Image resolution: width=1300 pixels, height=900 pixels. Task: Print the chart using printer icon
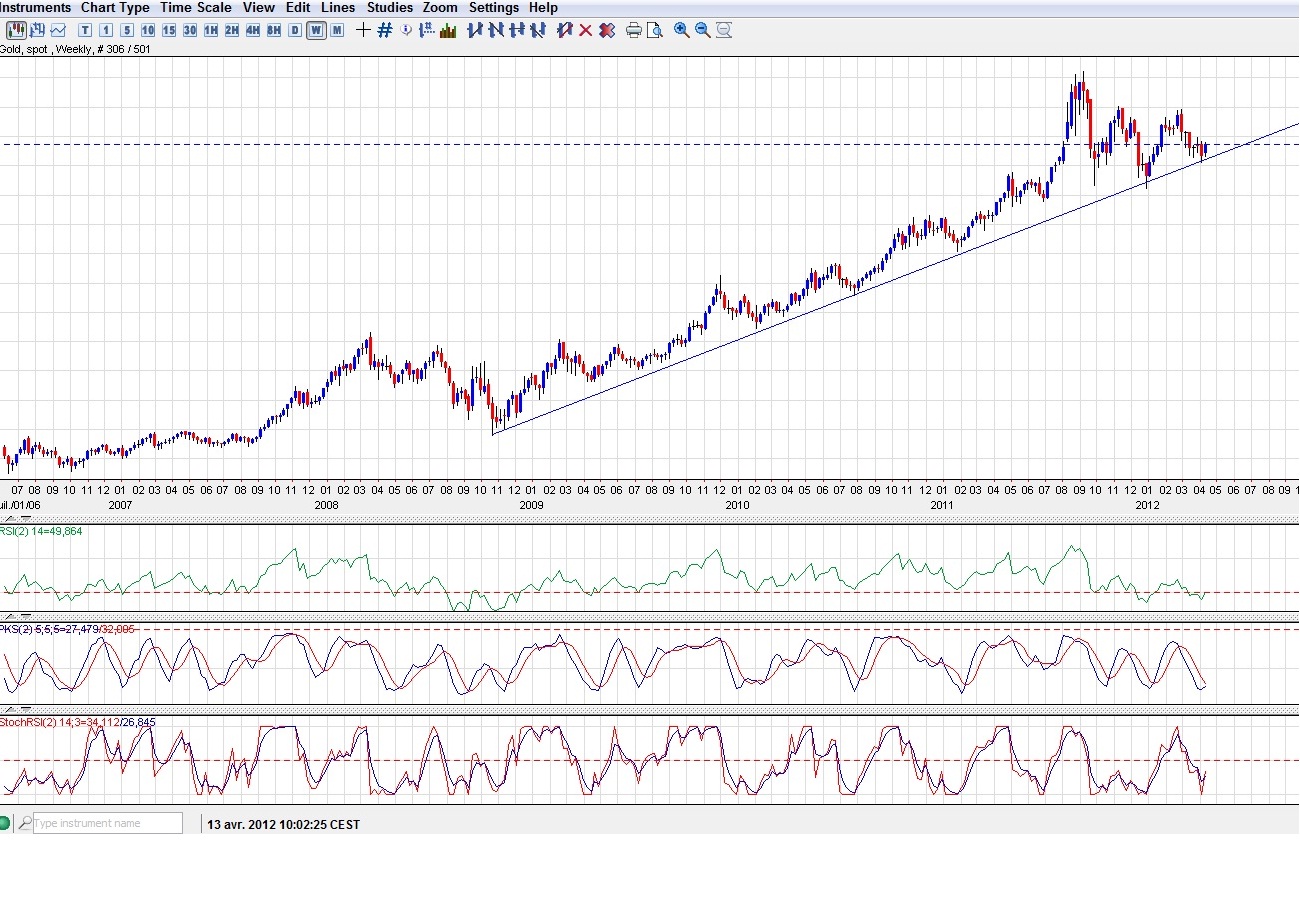tap(633, 30)
